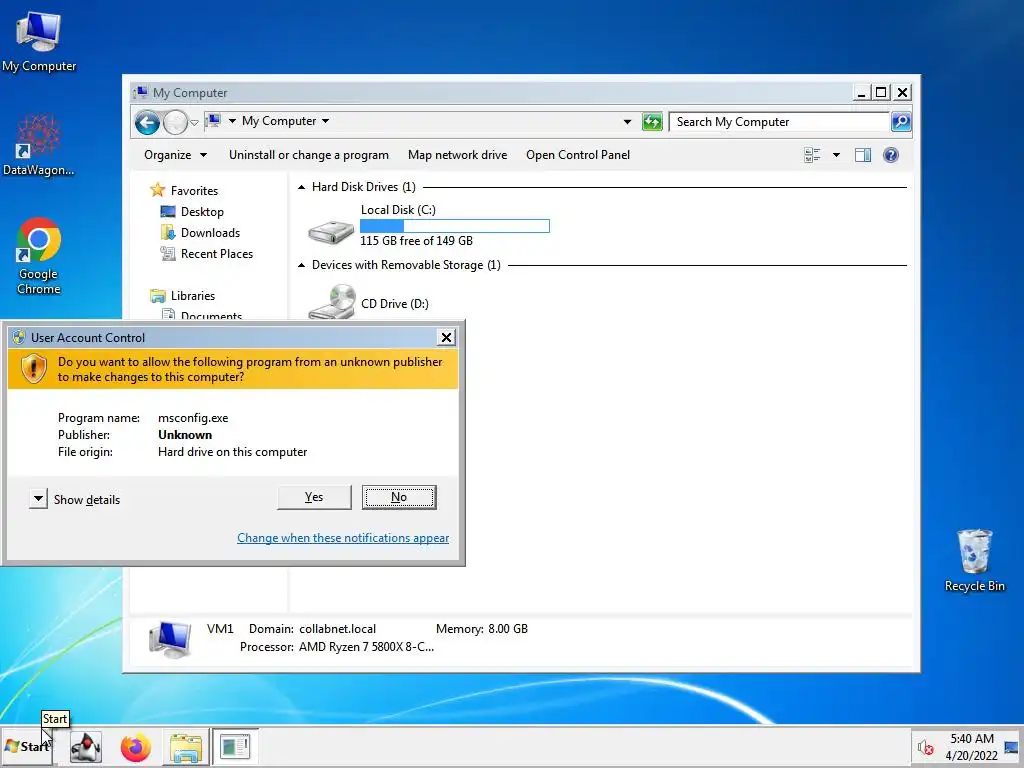The height and width of the screenshot is (768, 1024).
Task: Click Uninstall or change a program
Action: pyautogui.click(x=308, y=155)
